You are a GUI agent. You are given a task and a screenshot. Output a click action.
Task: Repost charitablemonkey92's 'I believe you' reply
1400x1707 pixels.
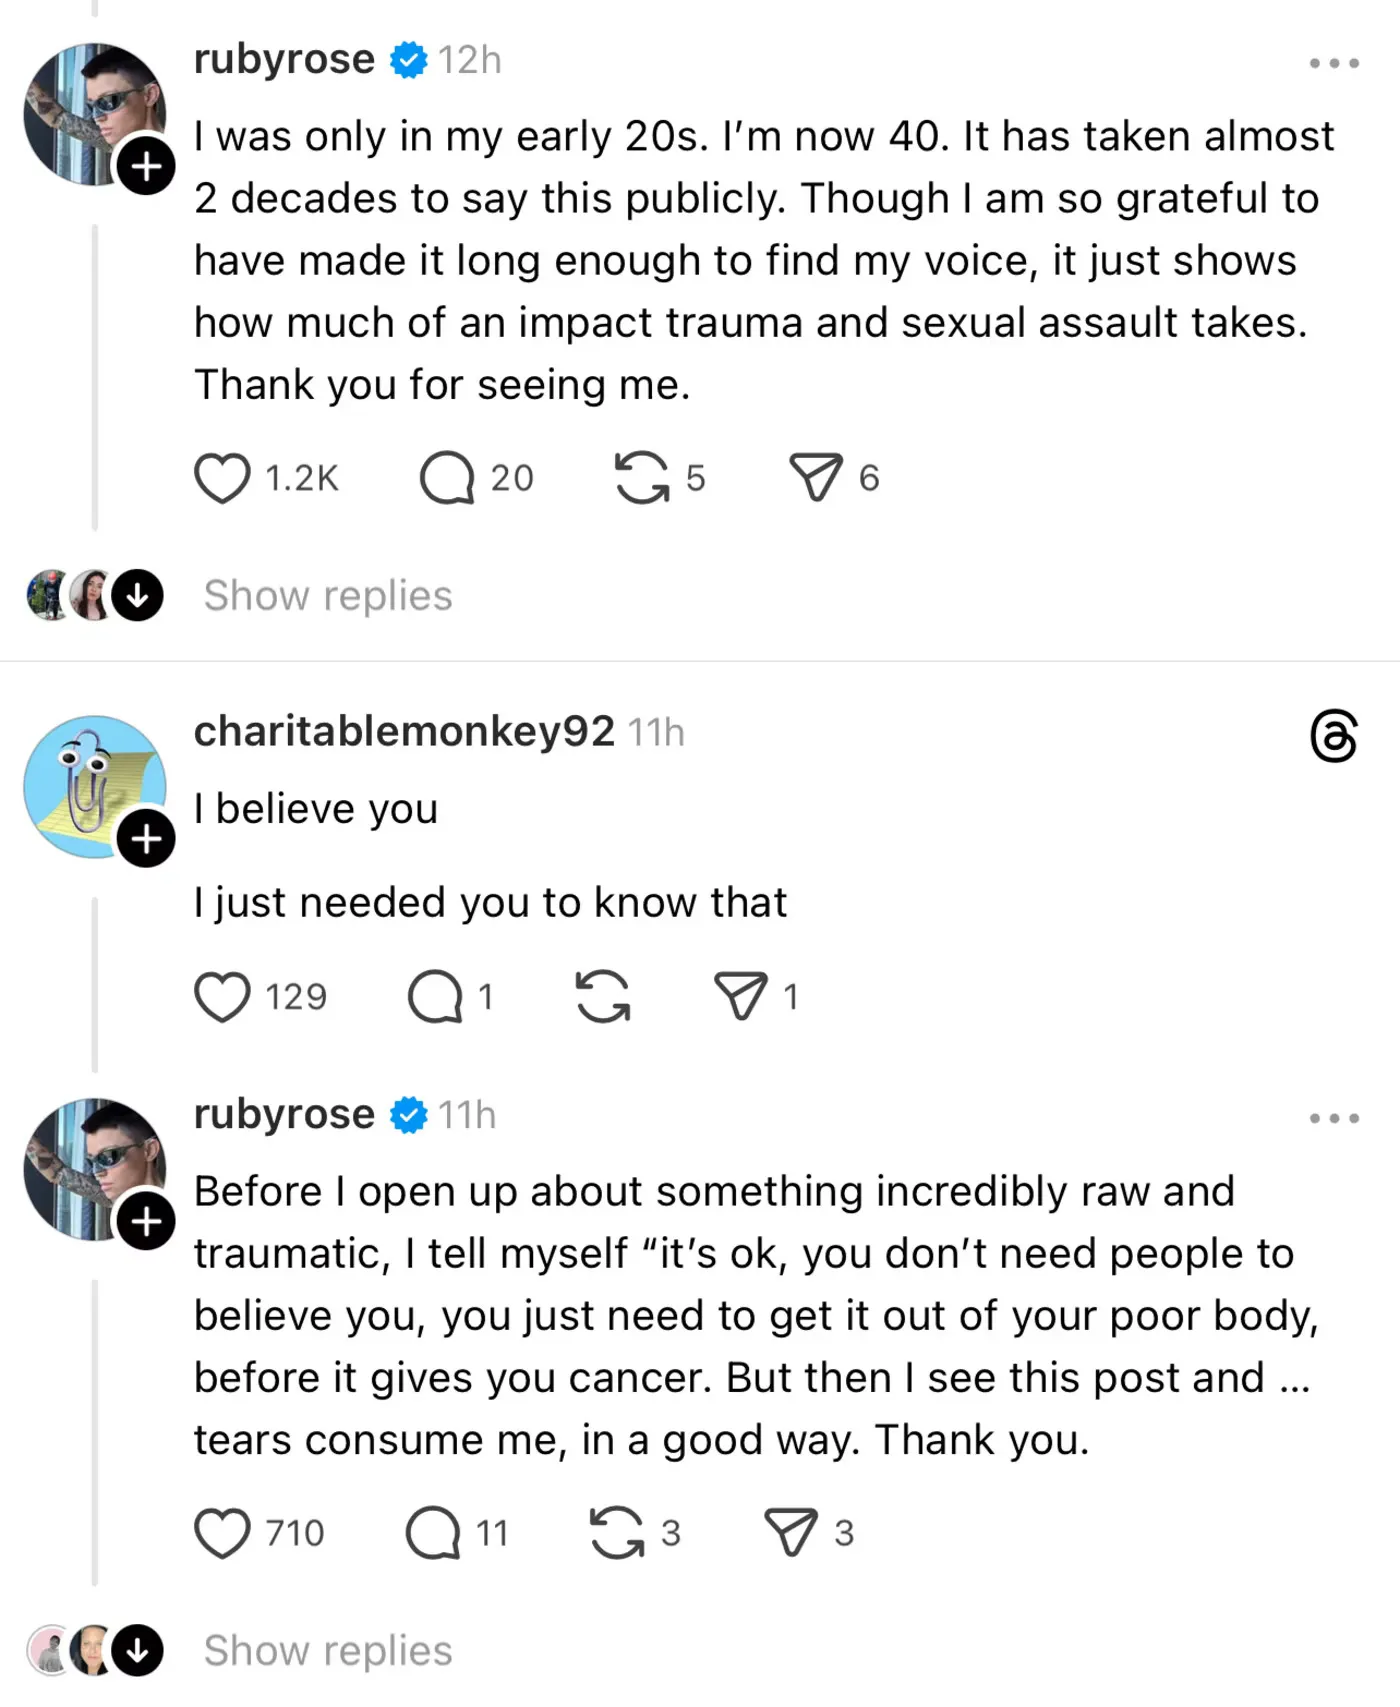pyautogui.click(x=603, y=997)
